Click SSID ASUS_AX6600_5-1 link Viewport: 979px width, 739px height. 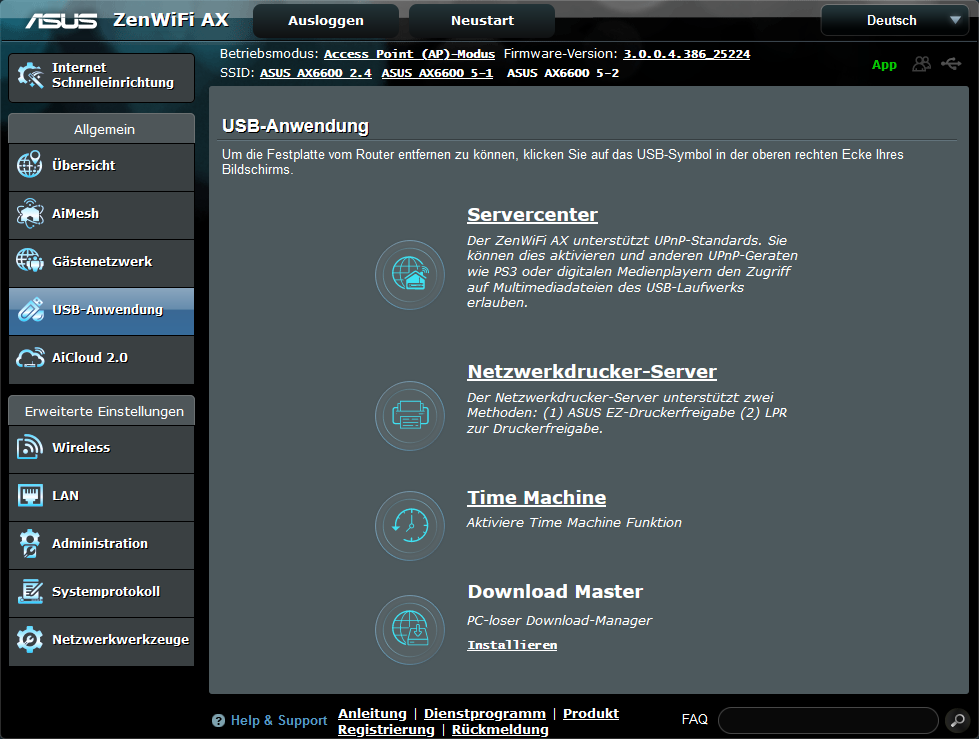(x=437, y=73)
